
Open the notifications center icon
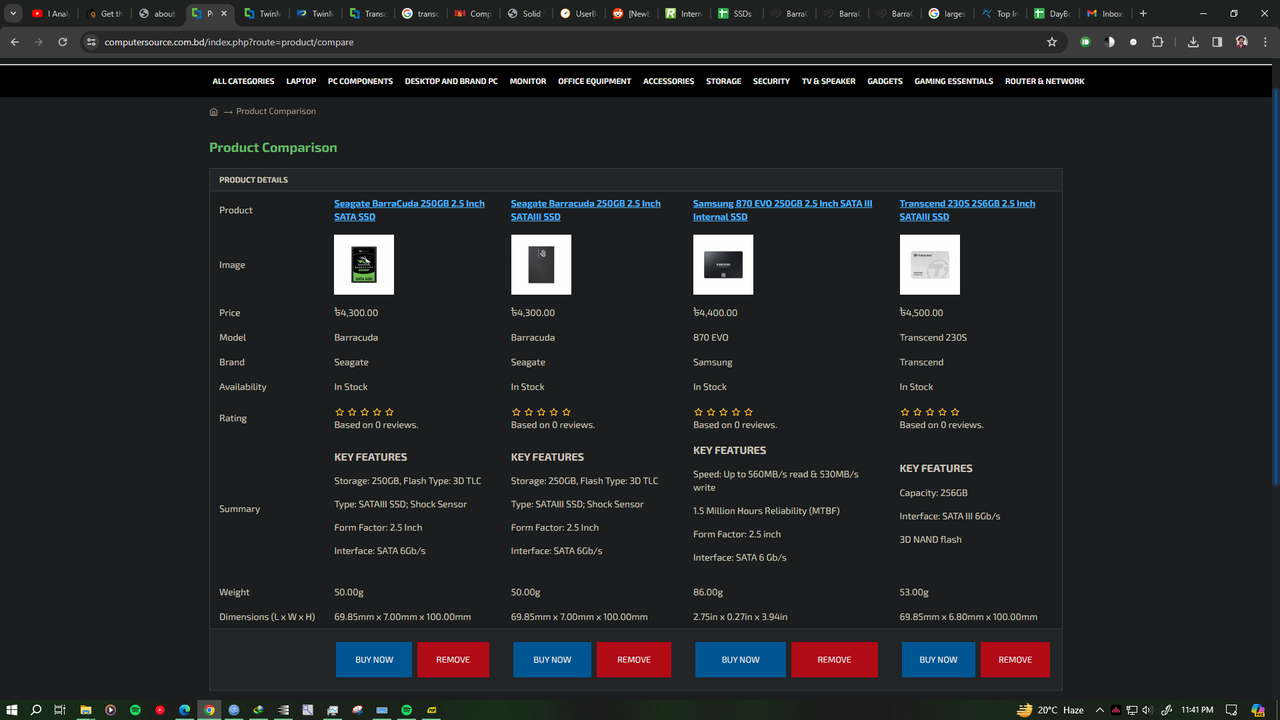point(1232,710)
